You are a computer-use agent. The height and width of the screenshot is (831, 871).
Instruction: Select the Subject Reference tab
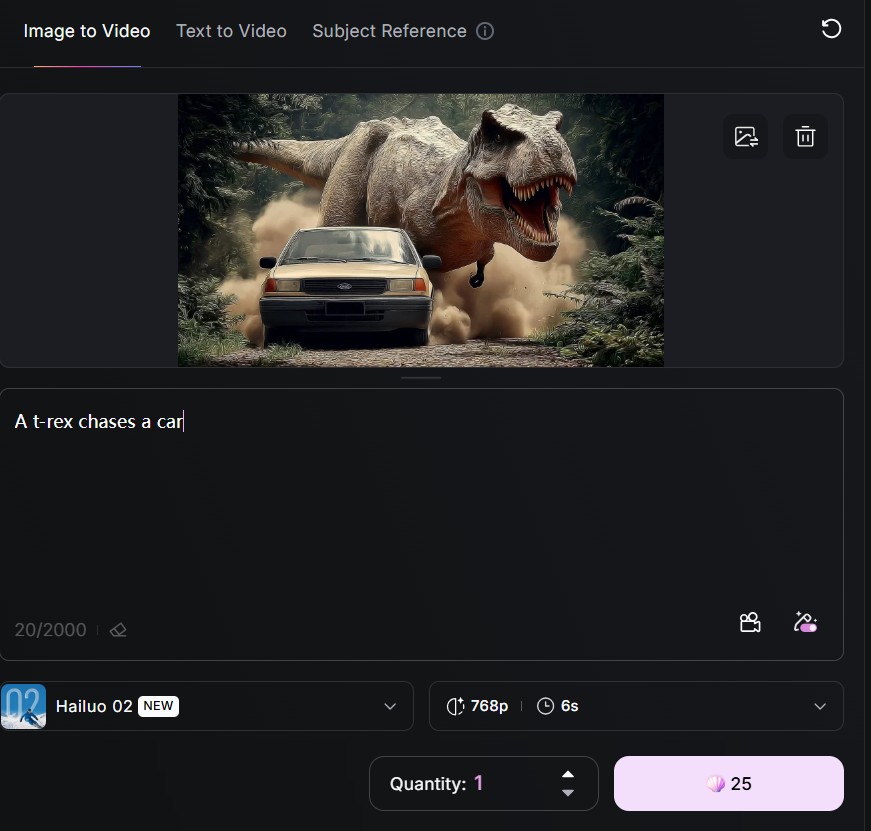tap(389, 31)
